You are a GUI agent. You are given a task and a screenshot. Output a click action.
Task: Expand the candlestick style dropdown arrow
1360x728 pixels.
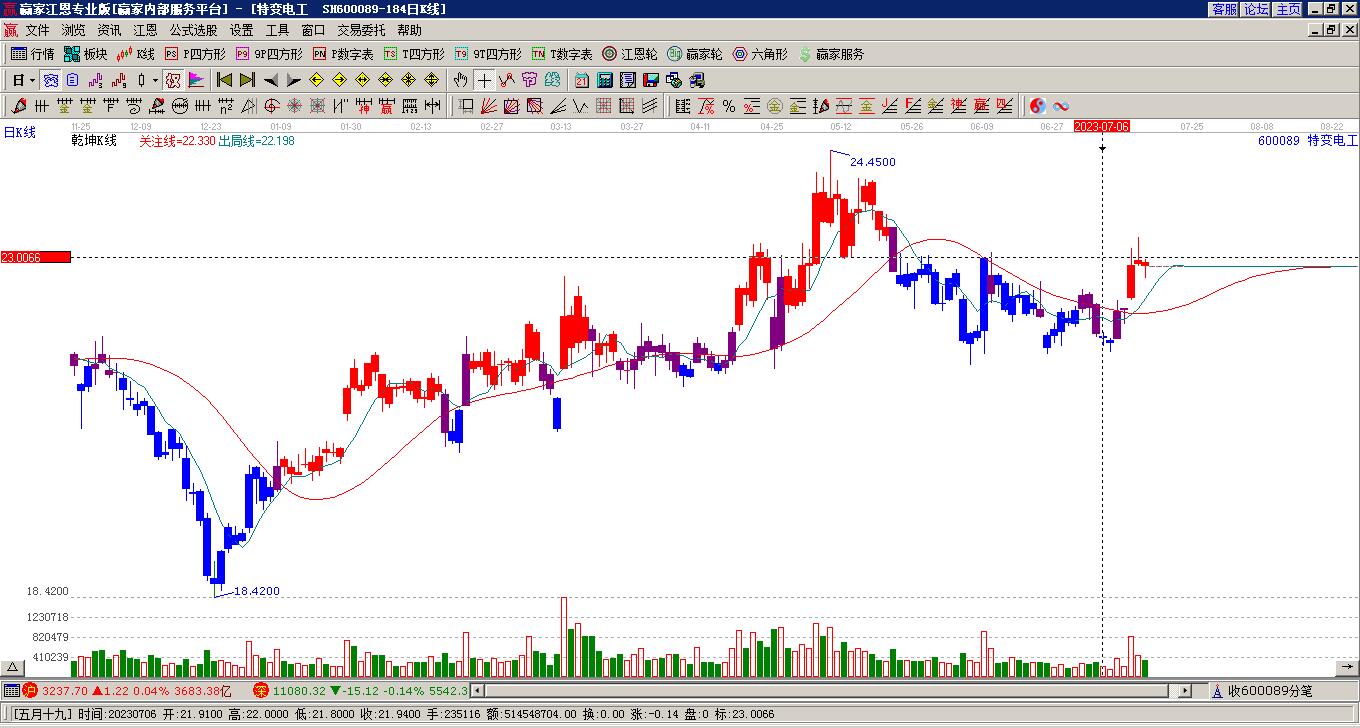click(x=155, y=80)
